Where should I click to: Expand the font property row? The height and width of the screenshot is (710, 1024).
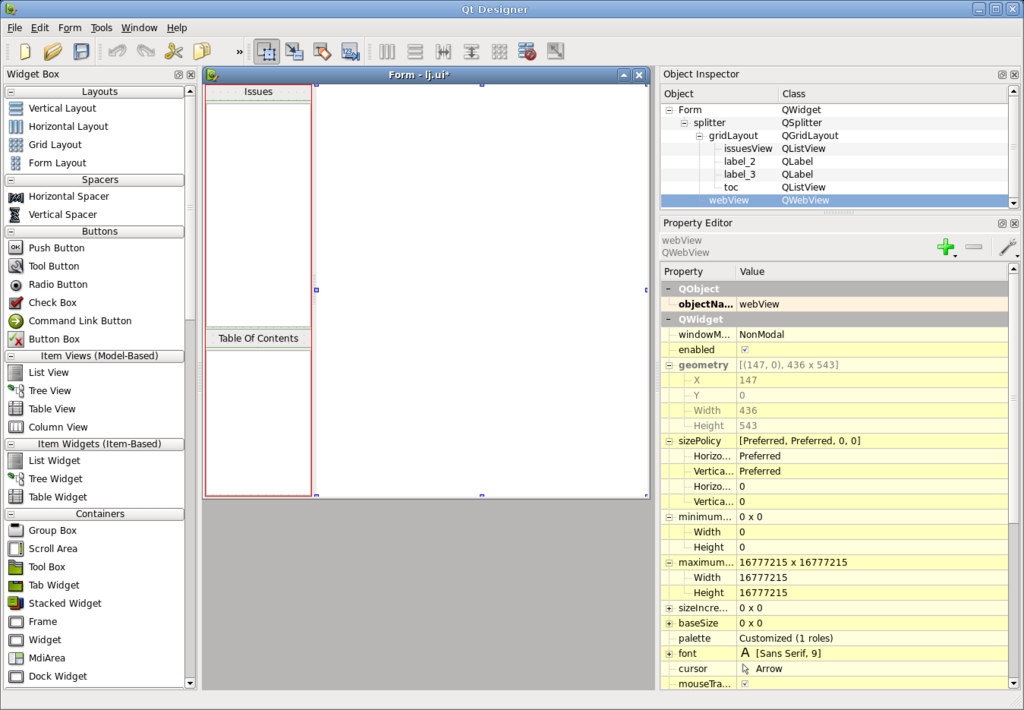point(669,654)
